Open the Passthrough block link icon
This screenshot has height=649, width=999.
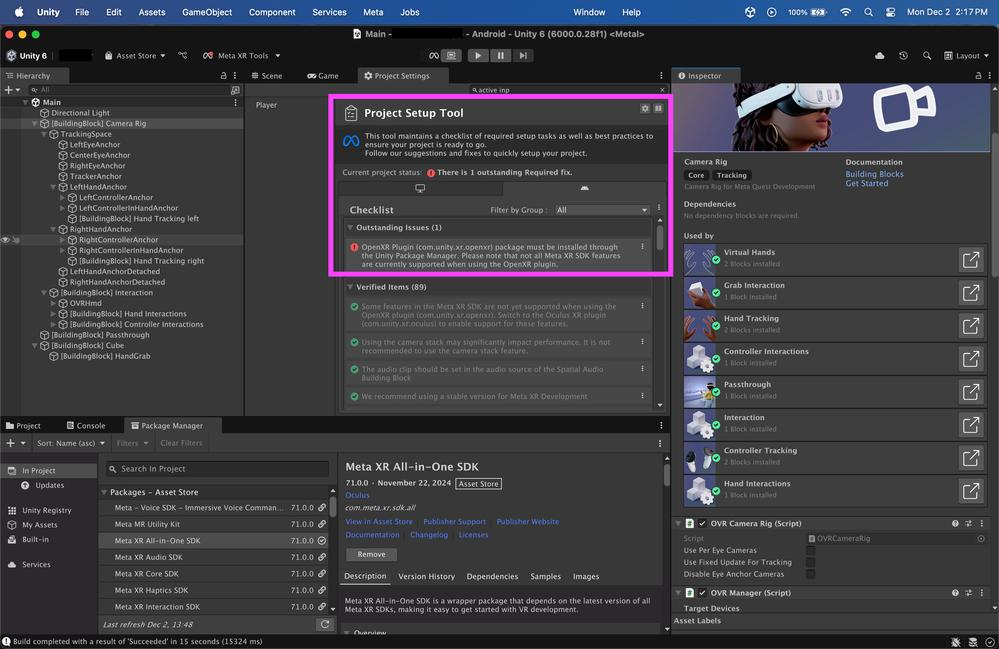click(x=970, y=392)
